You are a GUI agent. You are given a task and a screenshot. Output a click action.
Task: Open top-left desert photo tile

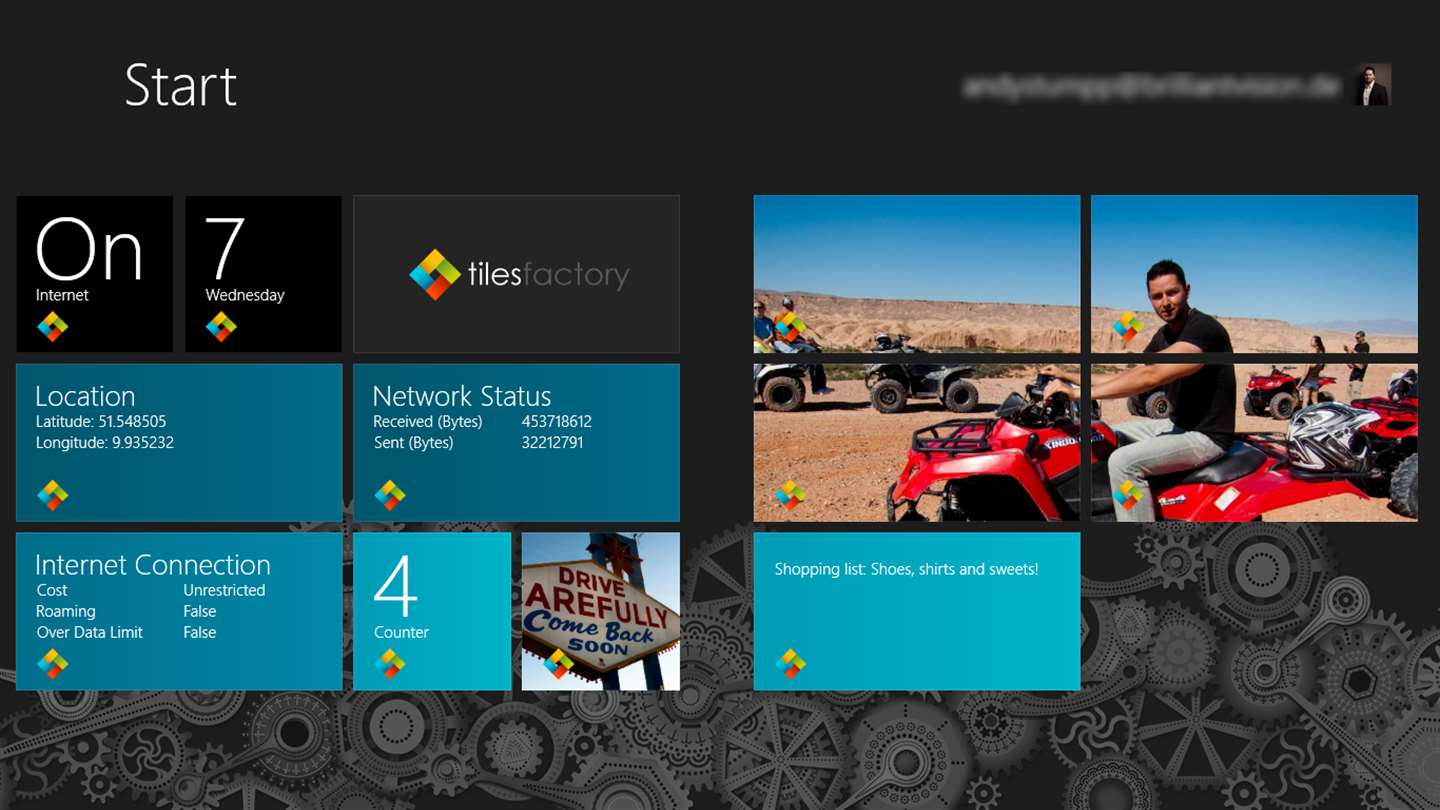pos(917,274)
